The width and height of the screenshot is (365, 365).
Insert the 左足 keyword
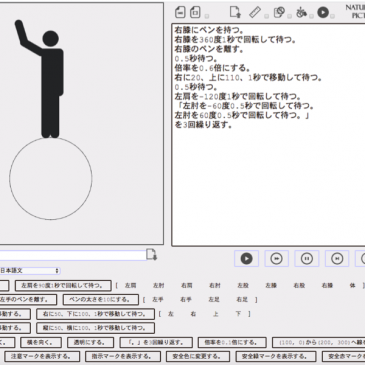pos(214,300)
